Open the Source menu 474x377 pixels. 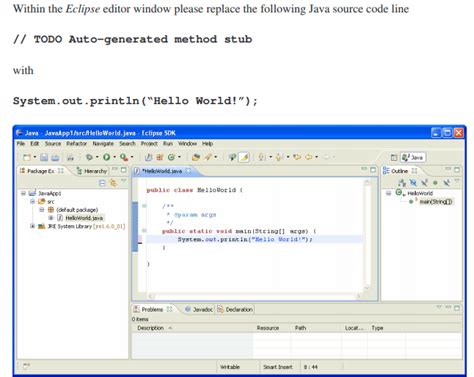pos(53,144)
